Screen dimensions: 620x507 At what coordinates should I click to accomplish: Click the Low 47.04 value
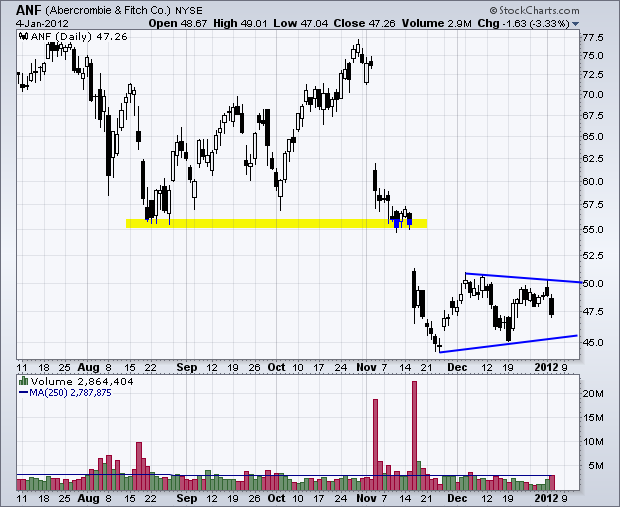coord(301,23)
